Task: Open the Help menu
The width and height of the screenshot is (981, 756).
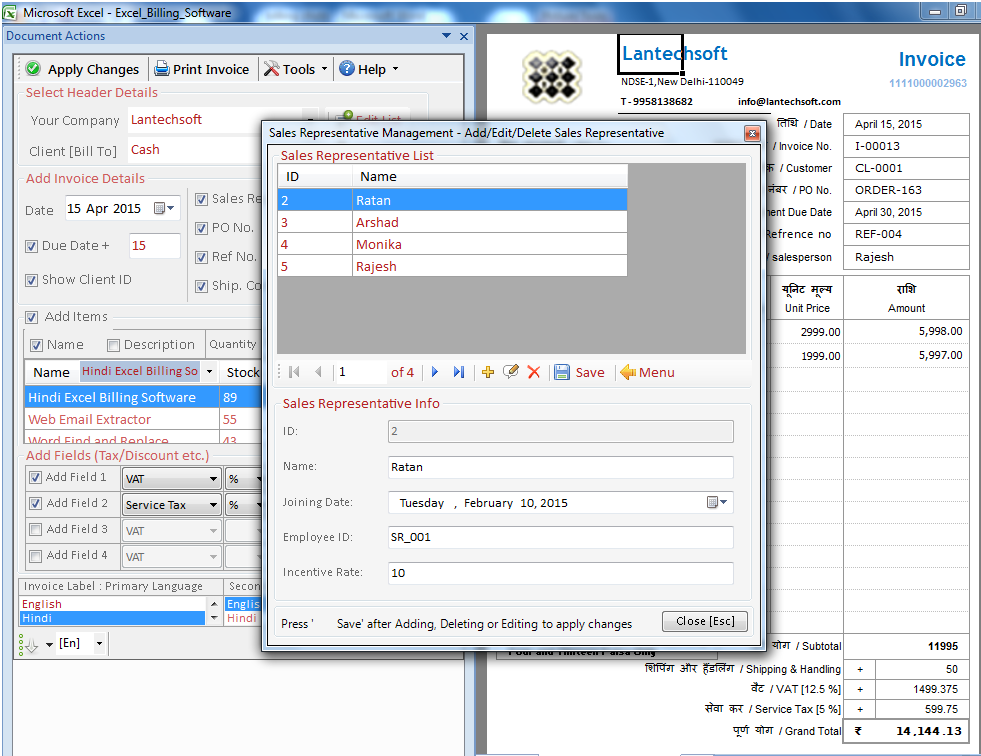Action: (x=369, y=69)
